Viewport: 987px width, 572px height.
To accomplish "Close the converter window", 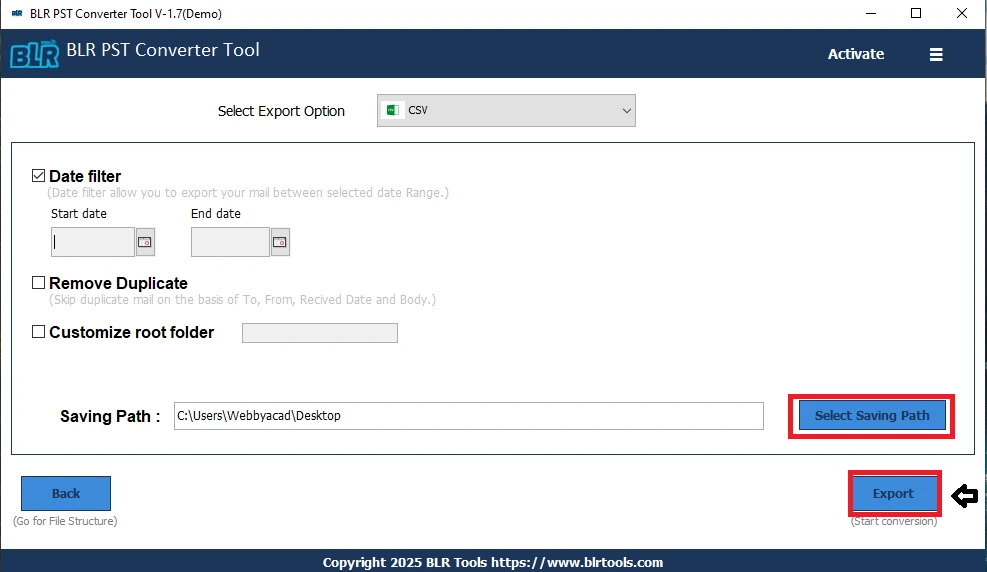I will click(962, 13).
